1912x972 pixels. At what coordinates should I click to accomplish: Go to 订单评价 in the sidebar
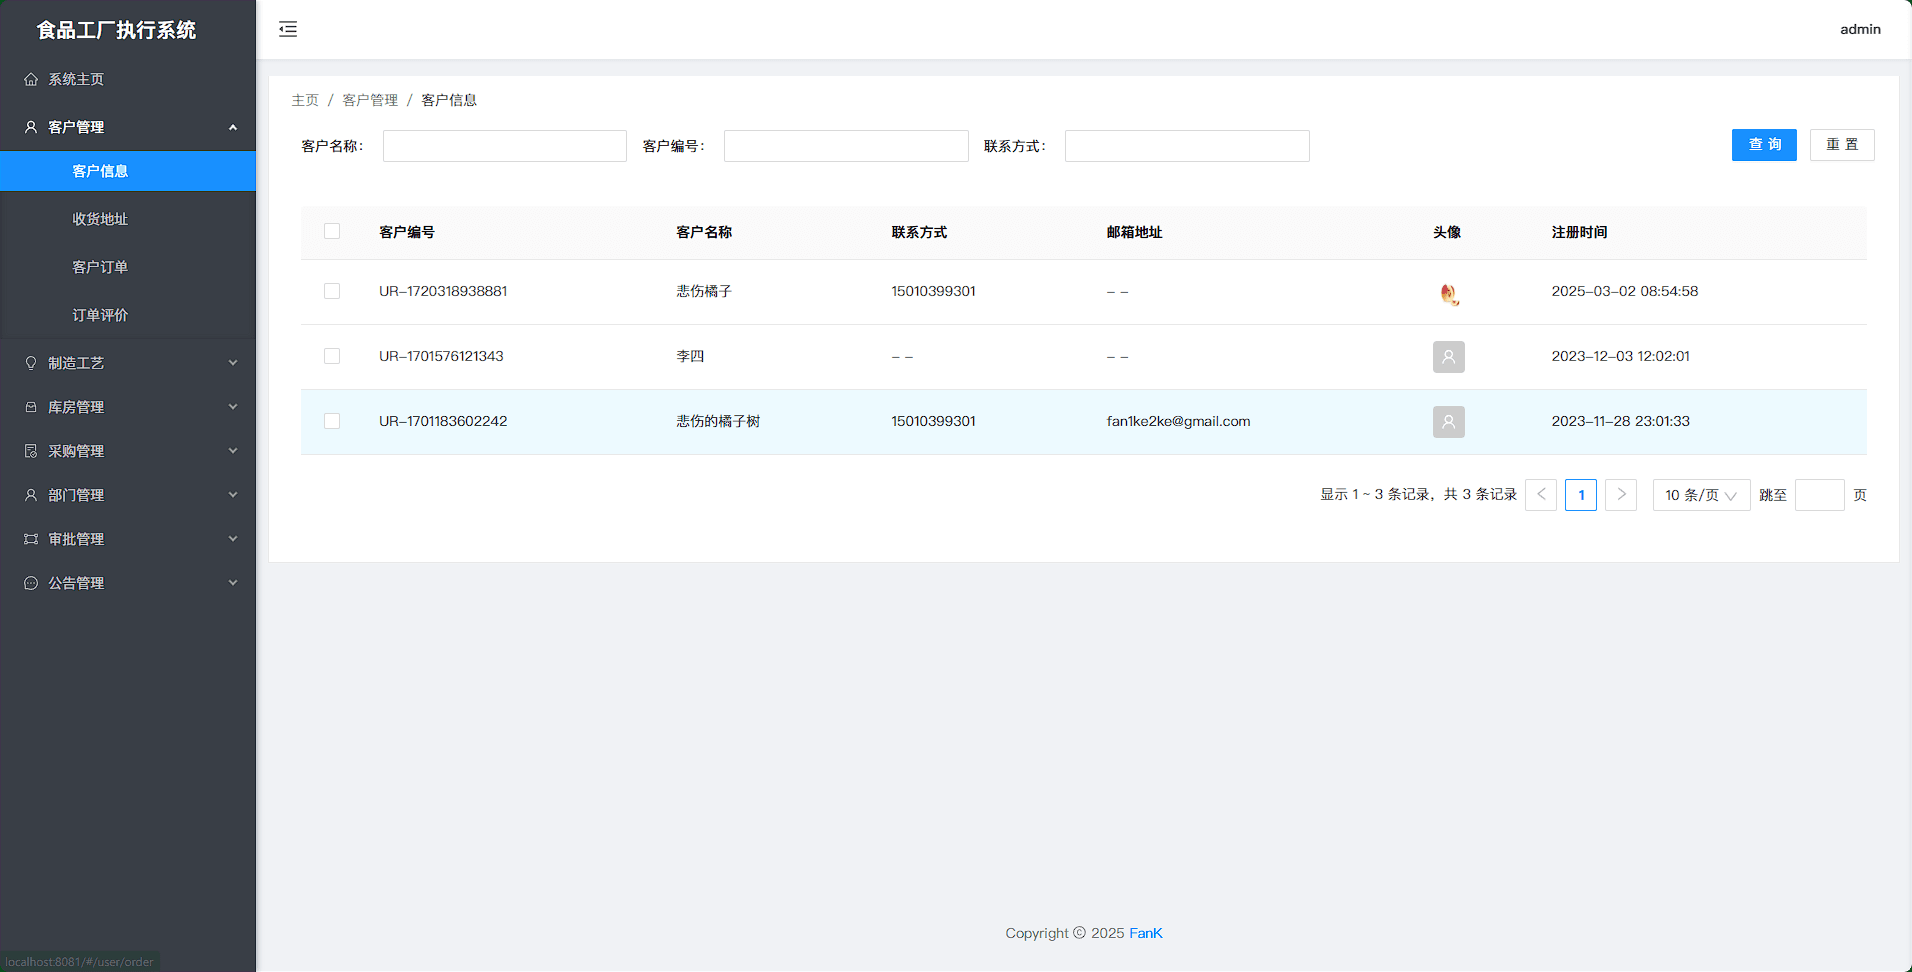100,315
